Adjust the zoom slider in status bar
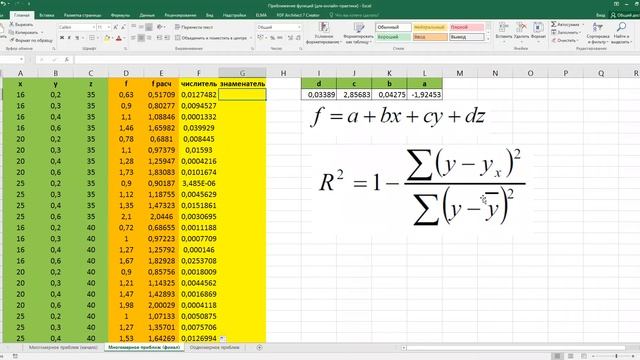Viewport: 640px width, 360px height. coord(616,356)
